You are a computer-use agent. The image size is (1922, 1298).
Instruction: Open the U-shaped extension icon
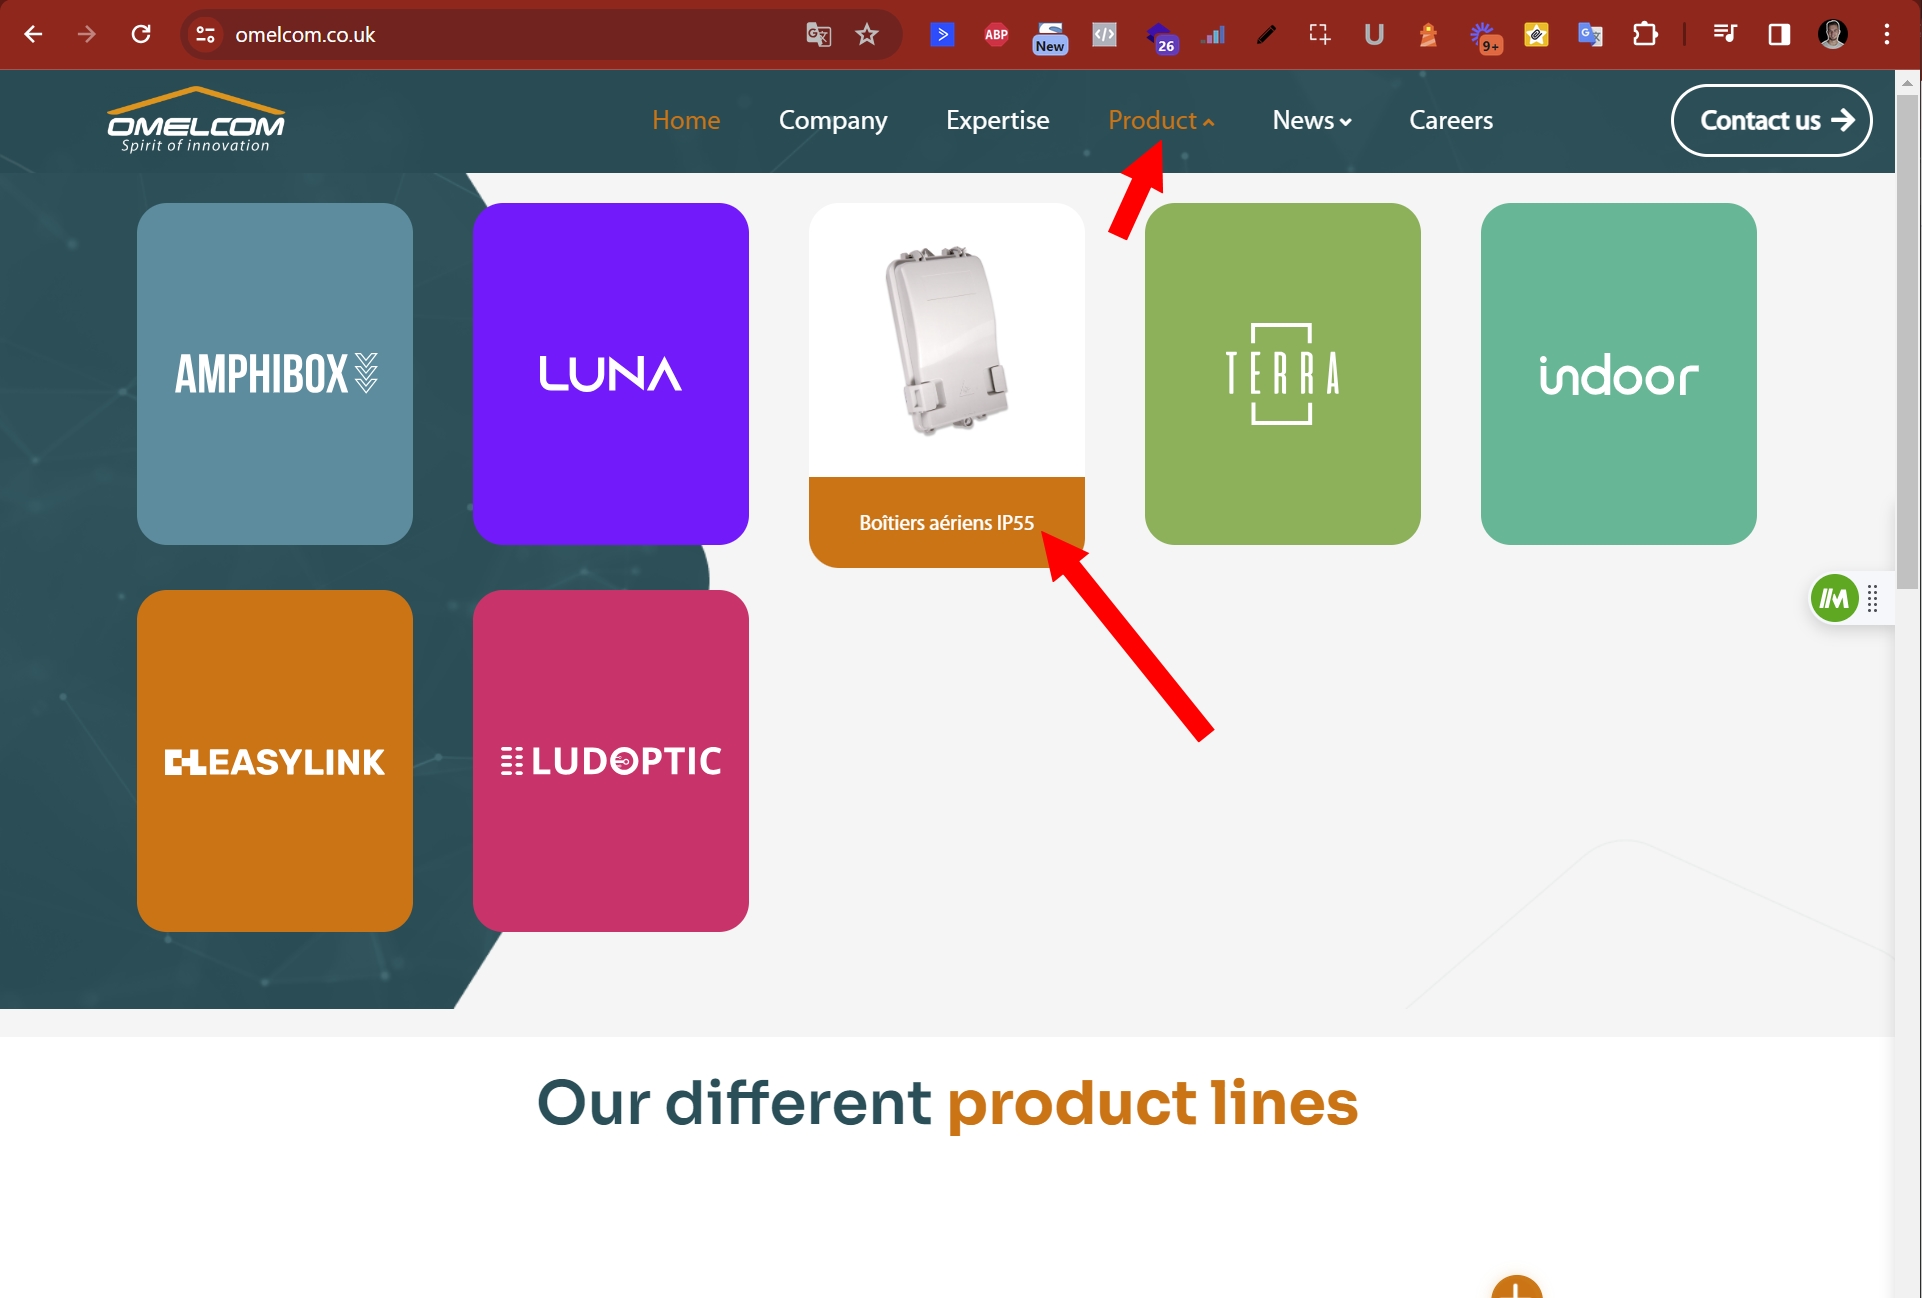1374,35
